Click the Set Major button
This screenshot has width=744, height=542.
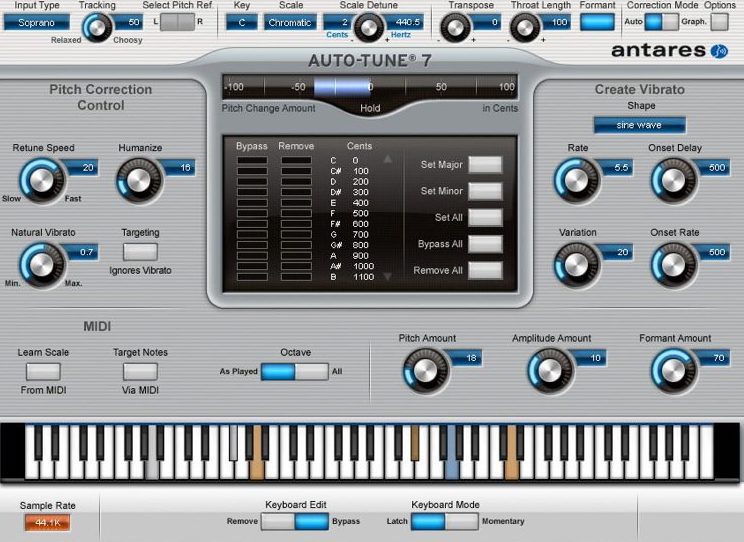(485, 165)
